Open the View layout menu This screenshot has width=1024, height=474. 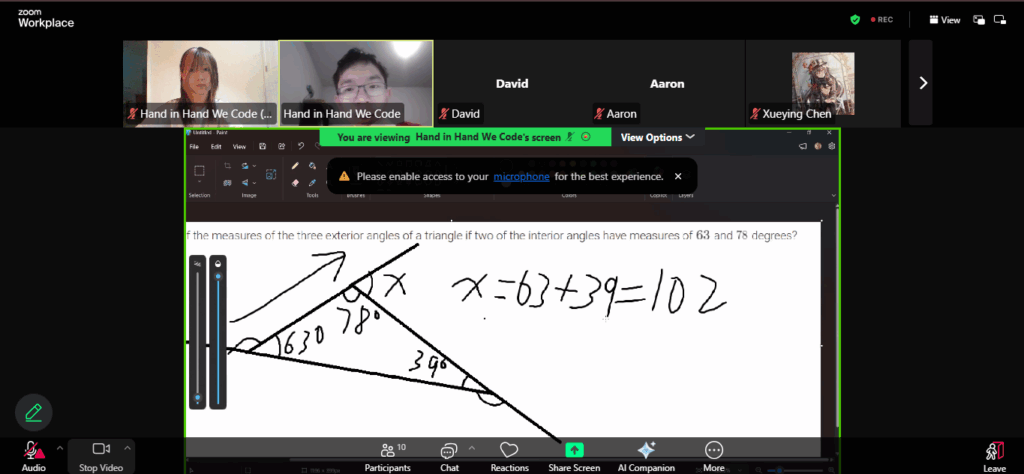click(944, 19)
